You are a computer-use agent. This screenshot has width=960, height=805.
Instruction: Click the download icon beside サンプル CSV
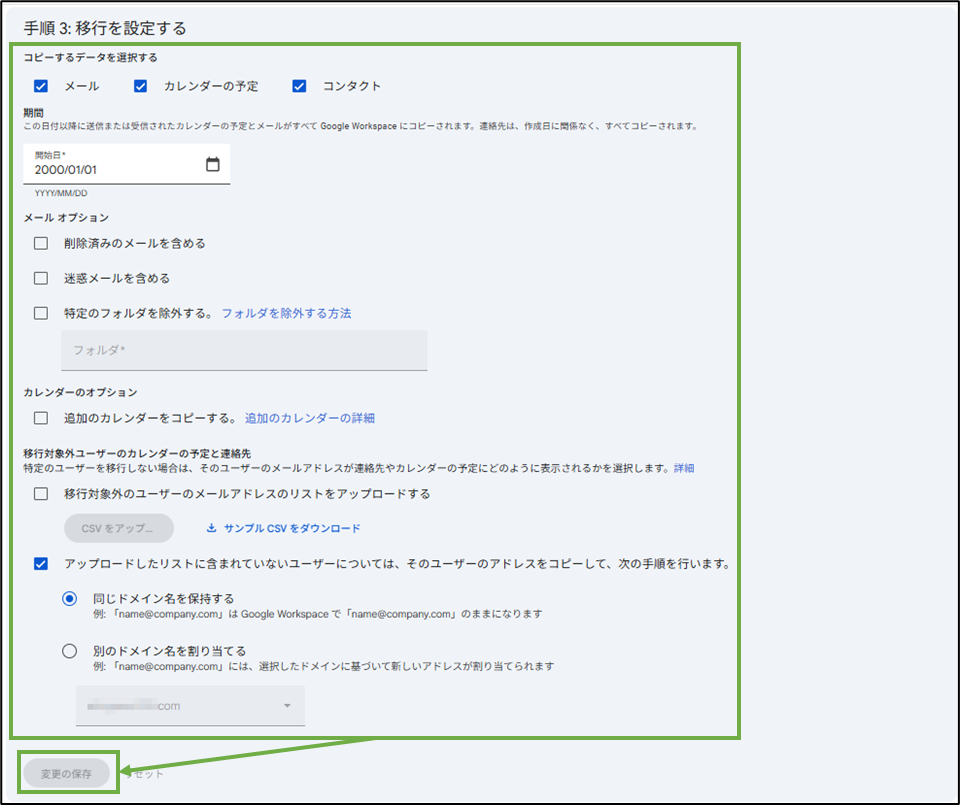211,528
